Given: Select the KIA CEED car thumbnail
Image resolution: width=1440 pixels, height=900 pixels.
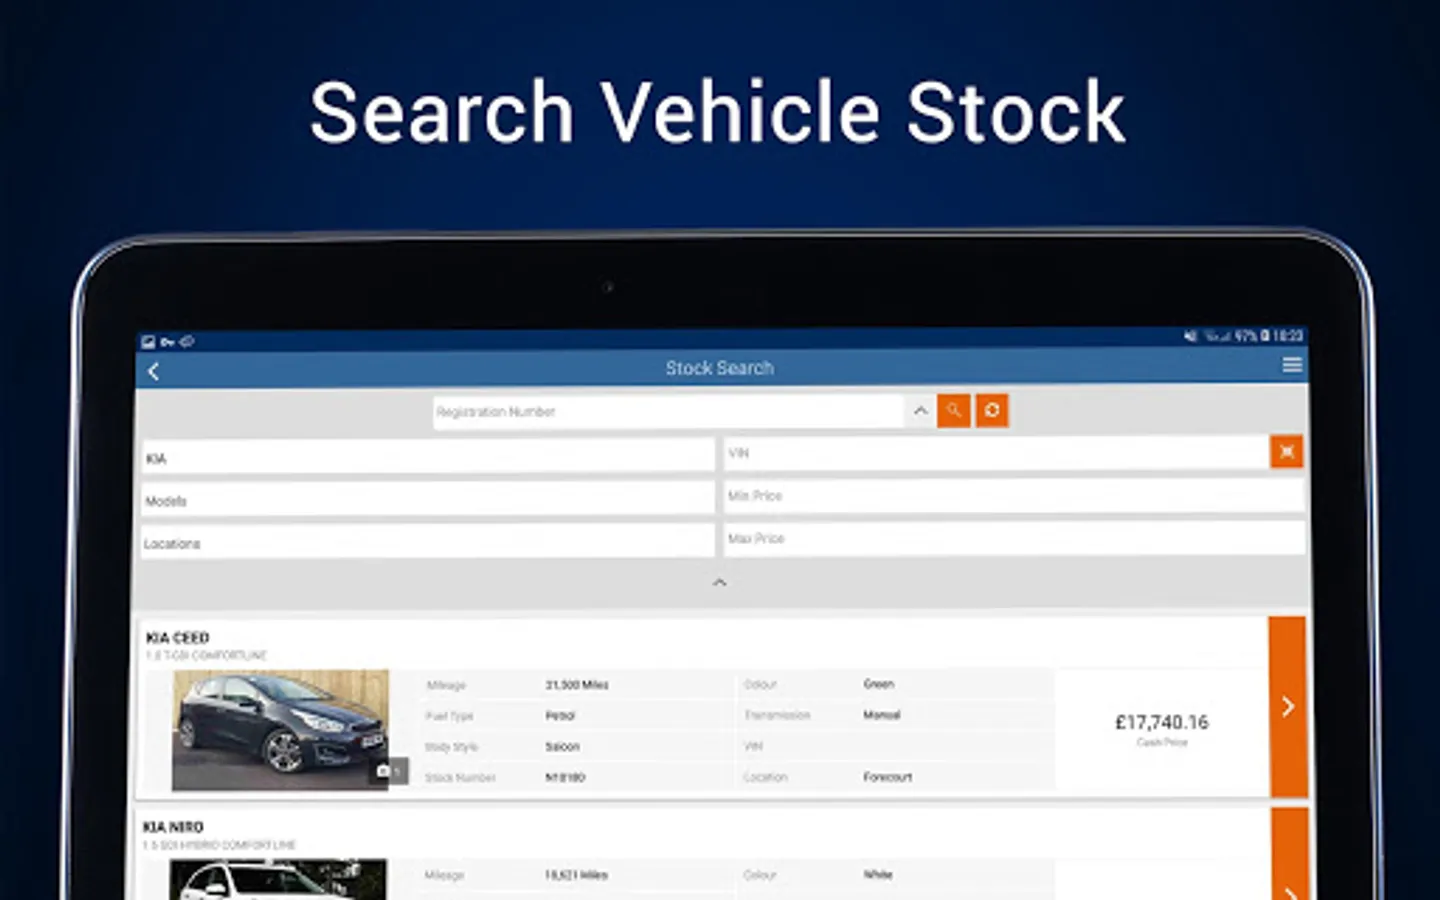Looking at the screenshot, I should coord(280,730).
